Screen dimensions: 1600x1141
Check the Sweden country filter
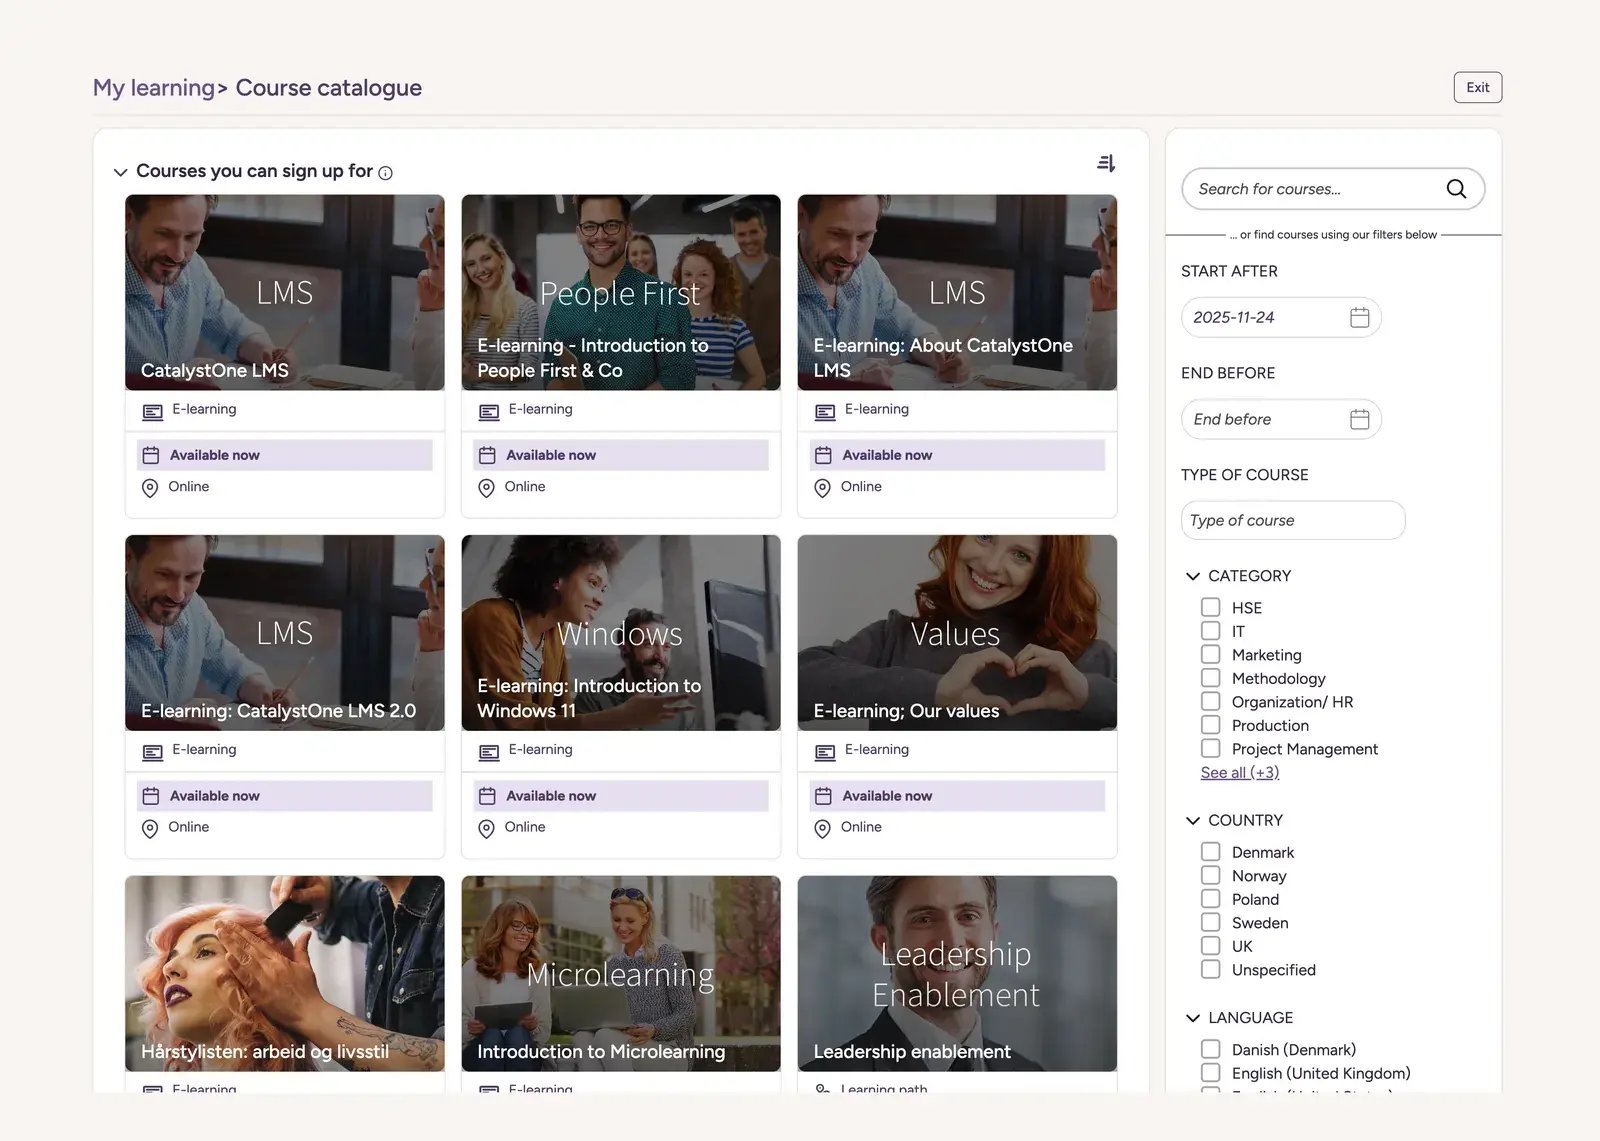(x=1210, y=922)
